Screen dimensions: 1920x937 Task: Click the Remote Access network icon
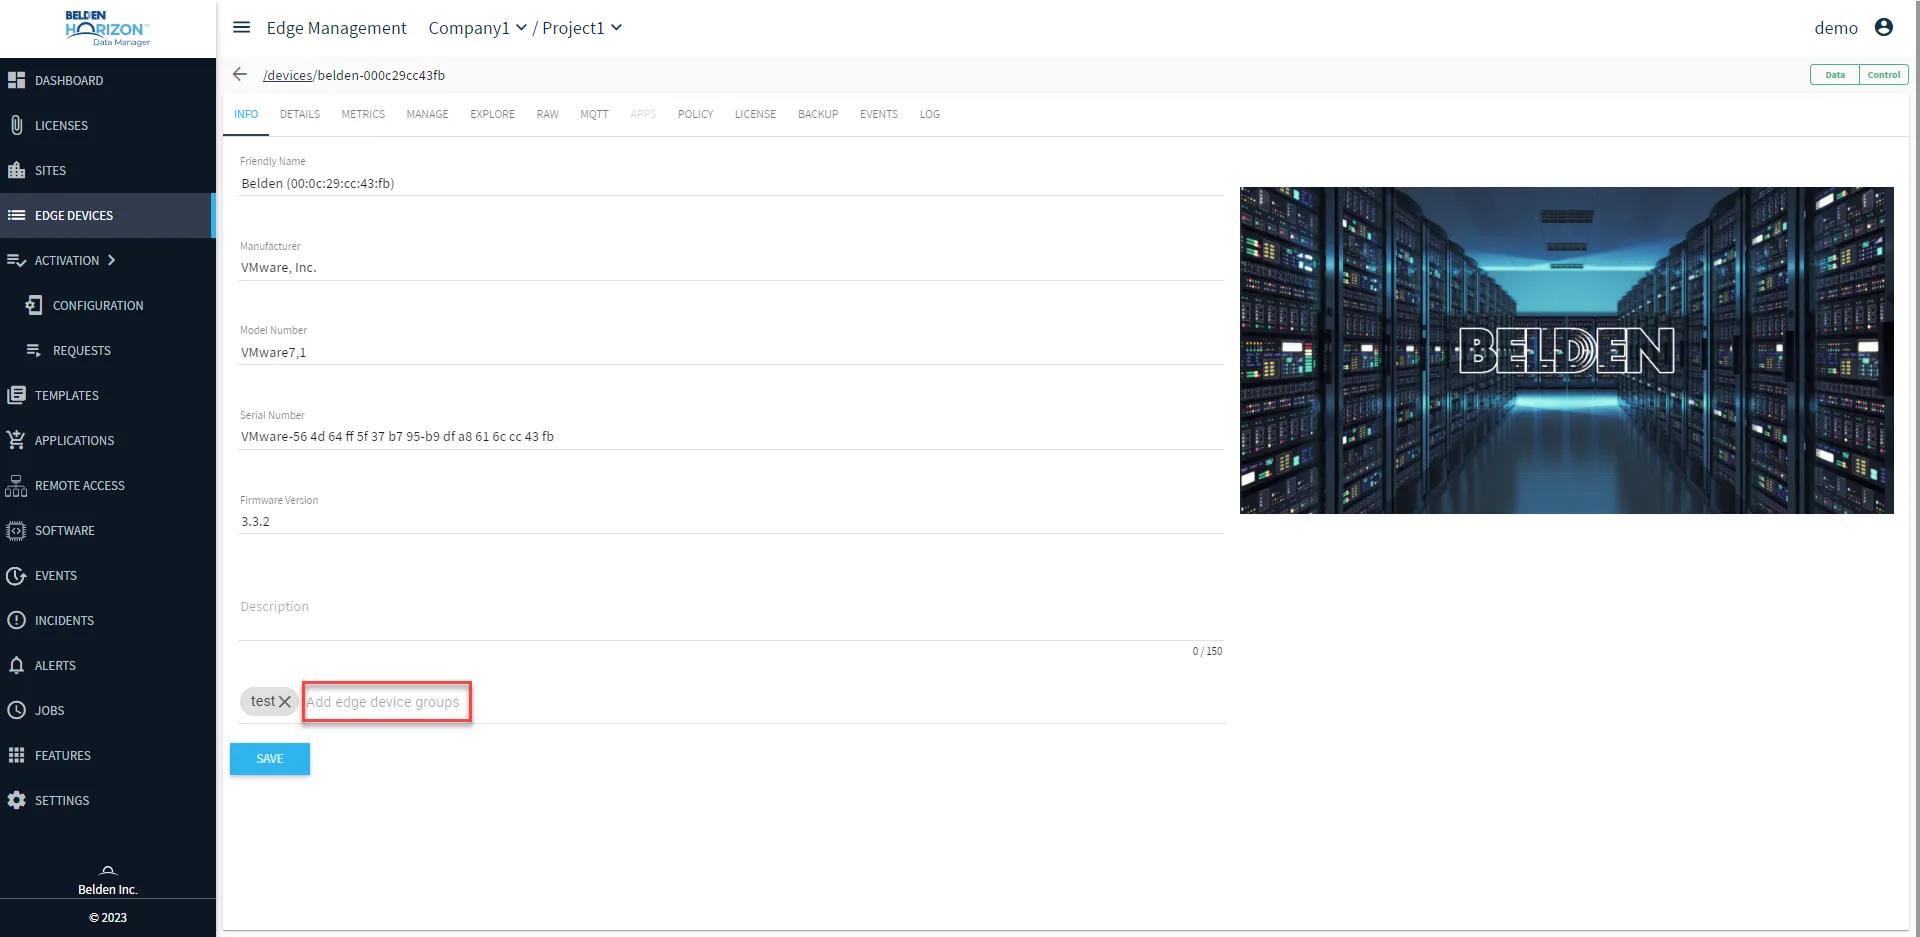point(16,485)
